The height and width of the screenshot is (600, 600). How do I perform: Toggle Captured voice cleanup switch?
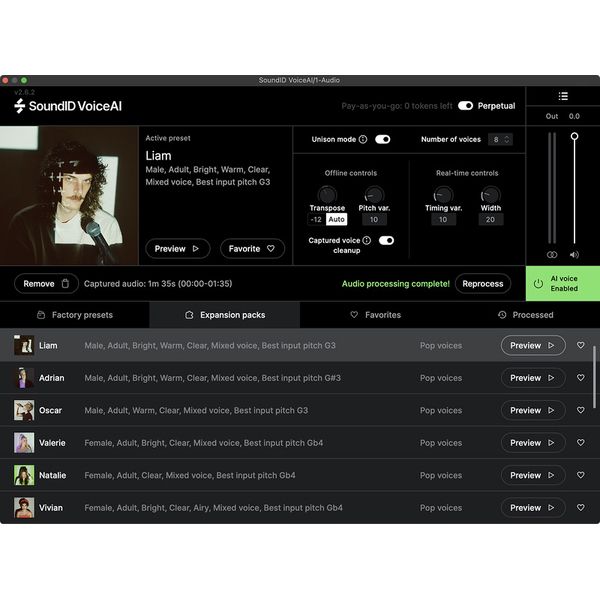[x=386, y=240]
